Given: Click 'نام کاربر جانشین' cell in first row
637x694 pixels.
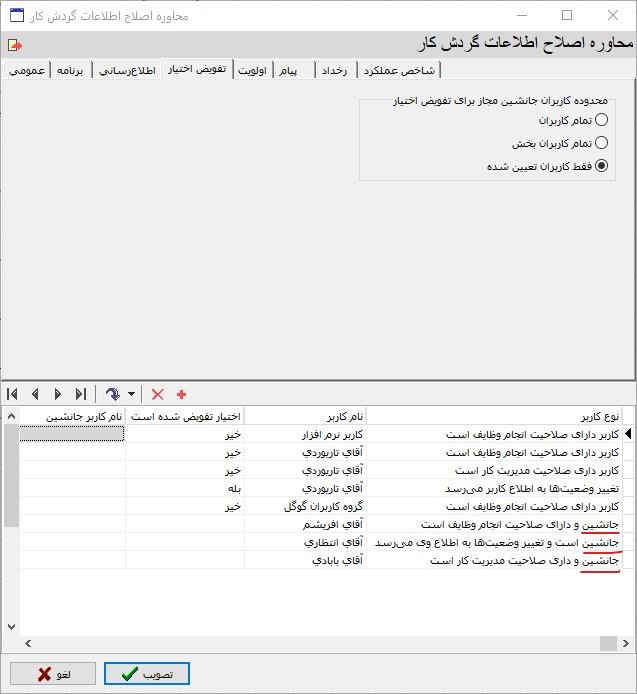Looking at the screenshot, I should pyautogui.click(x=72, y=434).
